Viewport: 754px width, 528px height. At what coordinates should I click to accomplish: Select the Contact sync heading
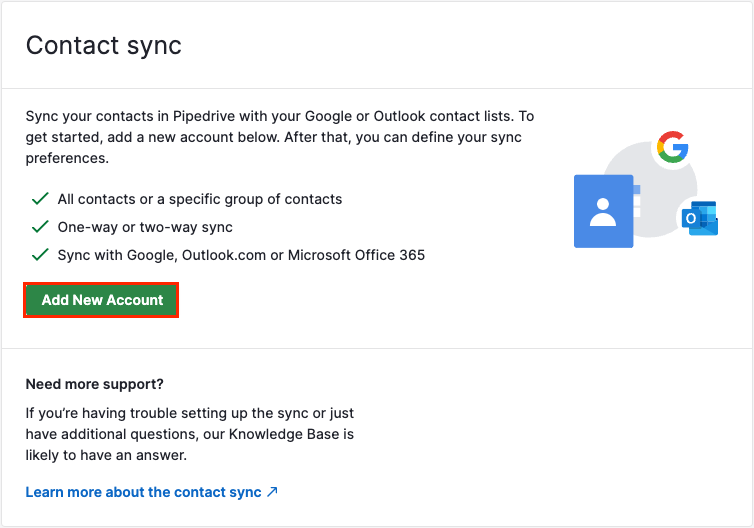103,46
